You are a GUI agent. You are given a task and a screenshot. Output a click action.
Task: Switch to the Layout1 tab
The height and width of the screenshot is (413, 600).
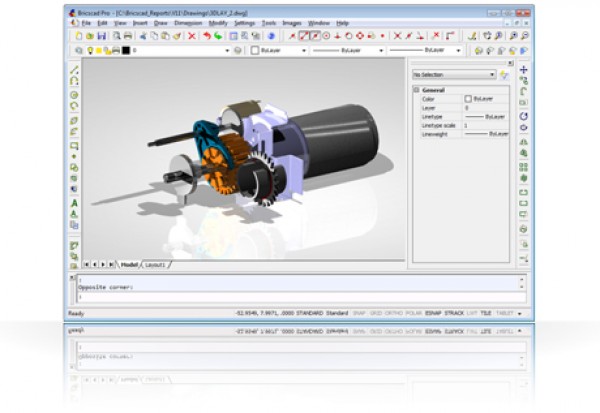tap(154, 264)
